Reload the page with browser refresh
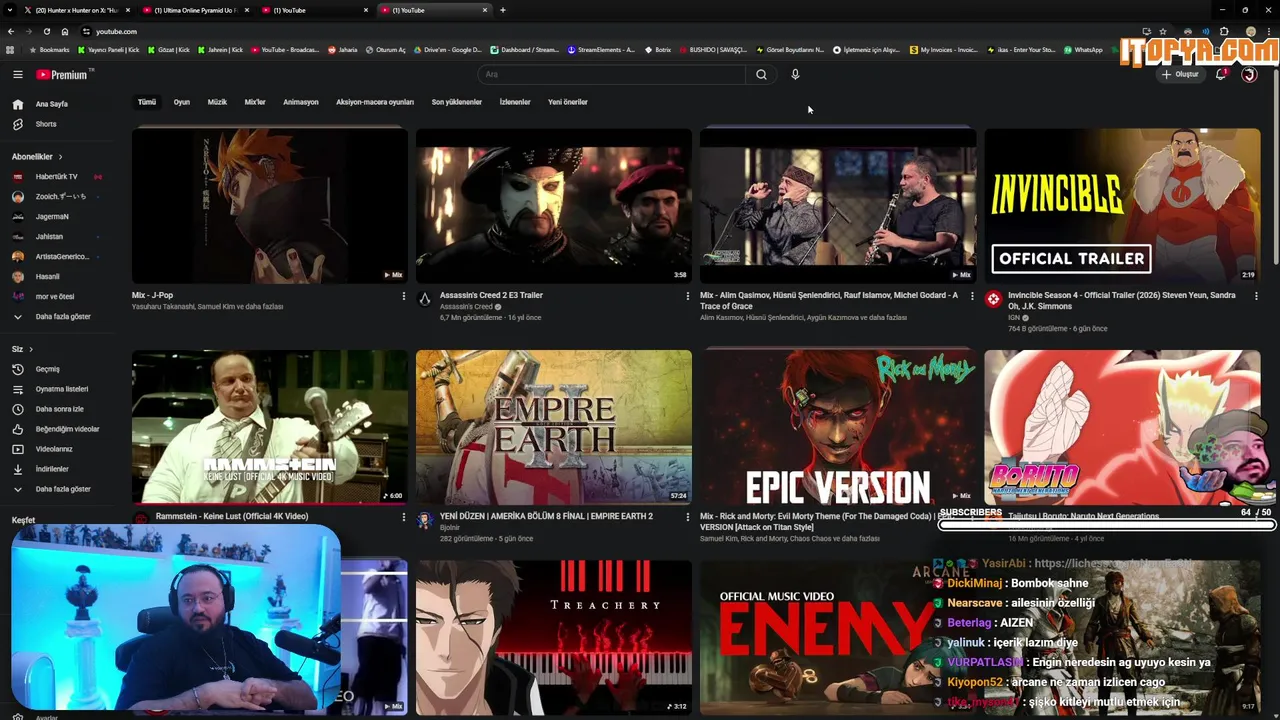This screenshot has height=720, width=1280. coord(46,31)
